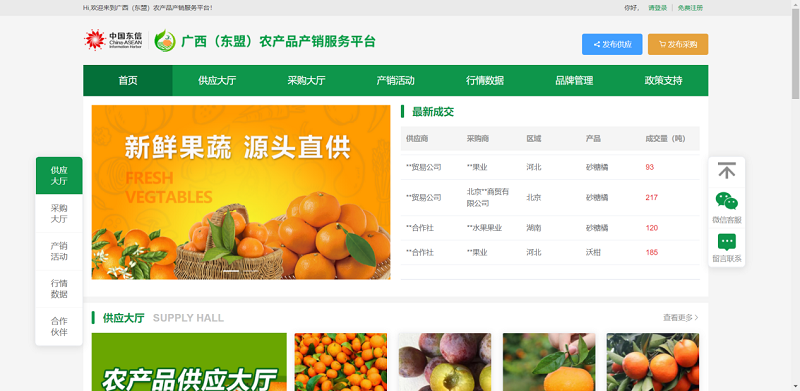Click the back-to-top arrow icon

(x=727, y=170)
